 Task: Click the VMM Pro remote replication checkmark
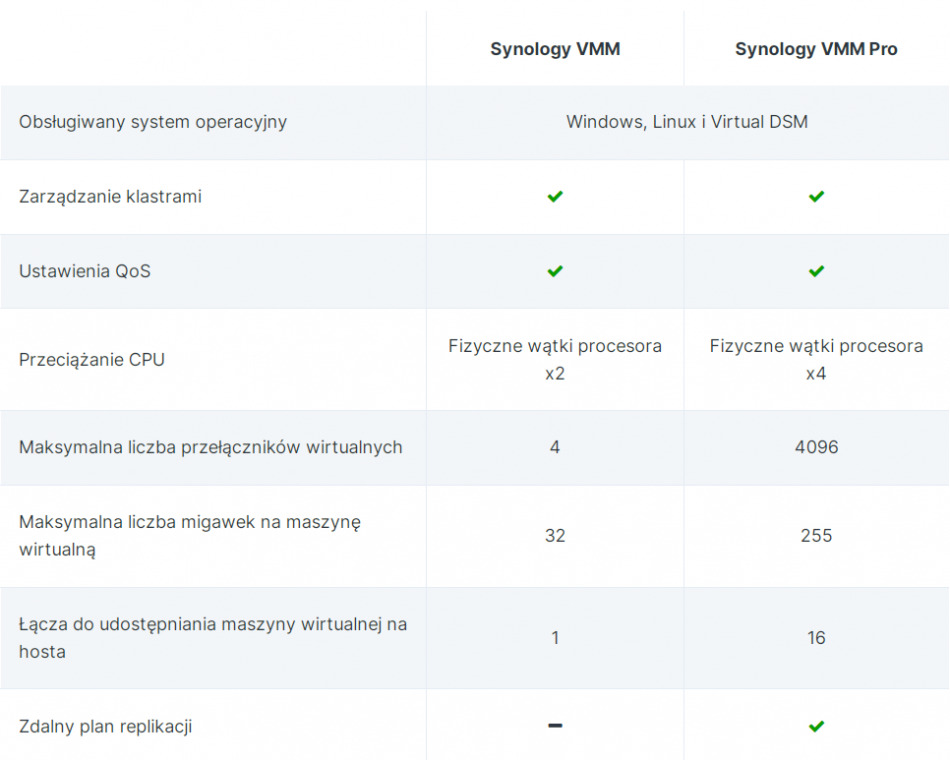(x=816, y=726)
